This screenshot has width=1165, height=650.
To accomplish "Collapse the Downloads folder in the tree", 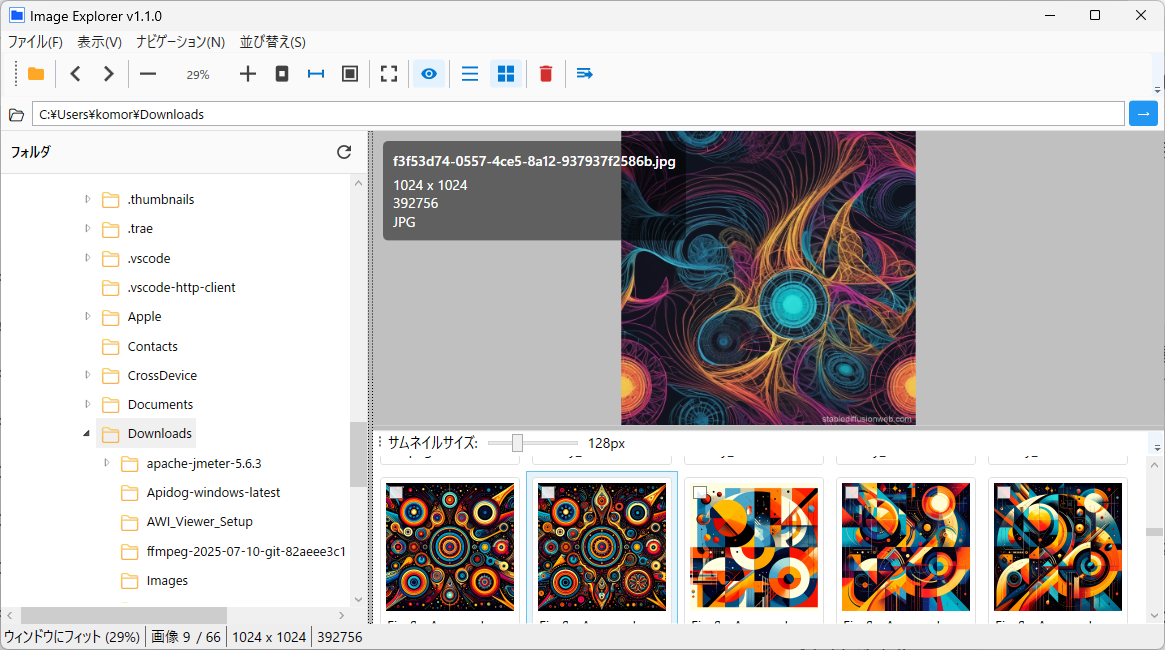I will point(86,433).
